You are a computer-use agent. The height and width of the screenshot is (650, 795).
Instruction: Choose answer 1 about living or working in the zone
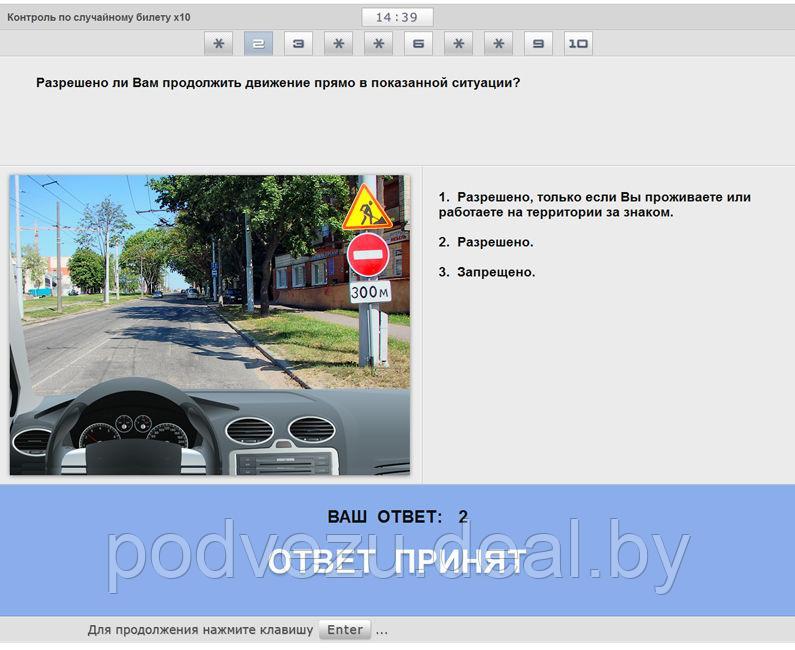pyautogui.click(x=594, y=205)
